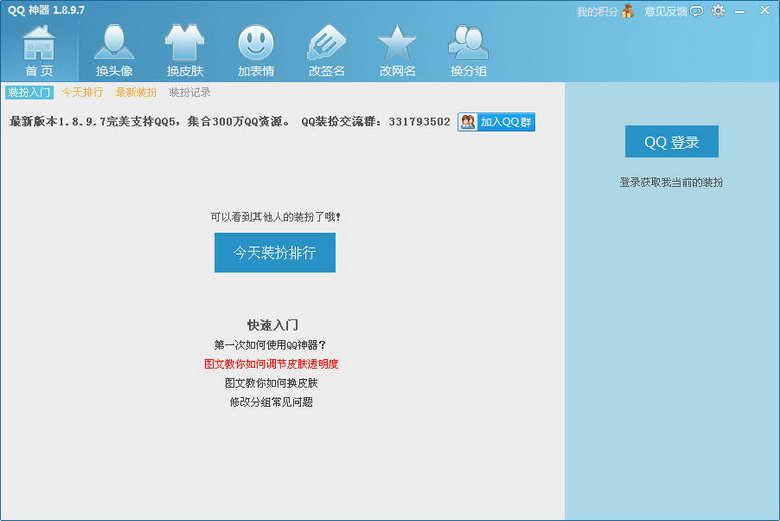Viewport: 780px width, 521px height.
Task: Open 第一次如何使用QQ神器 link
Action: 270,345
